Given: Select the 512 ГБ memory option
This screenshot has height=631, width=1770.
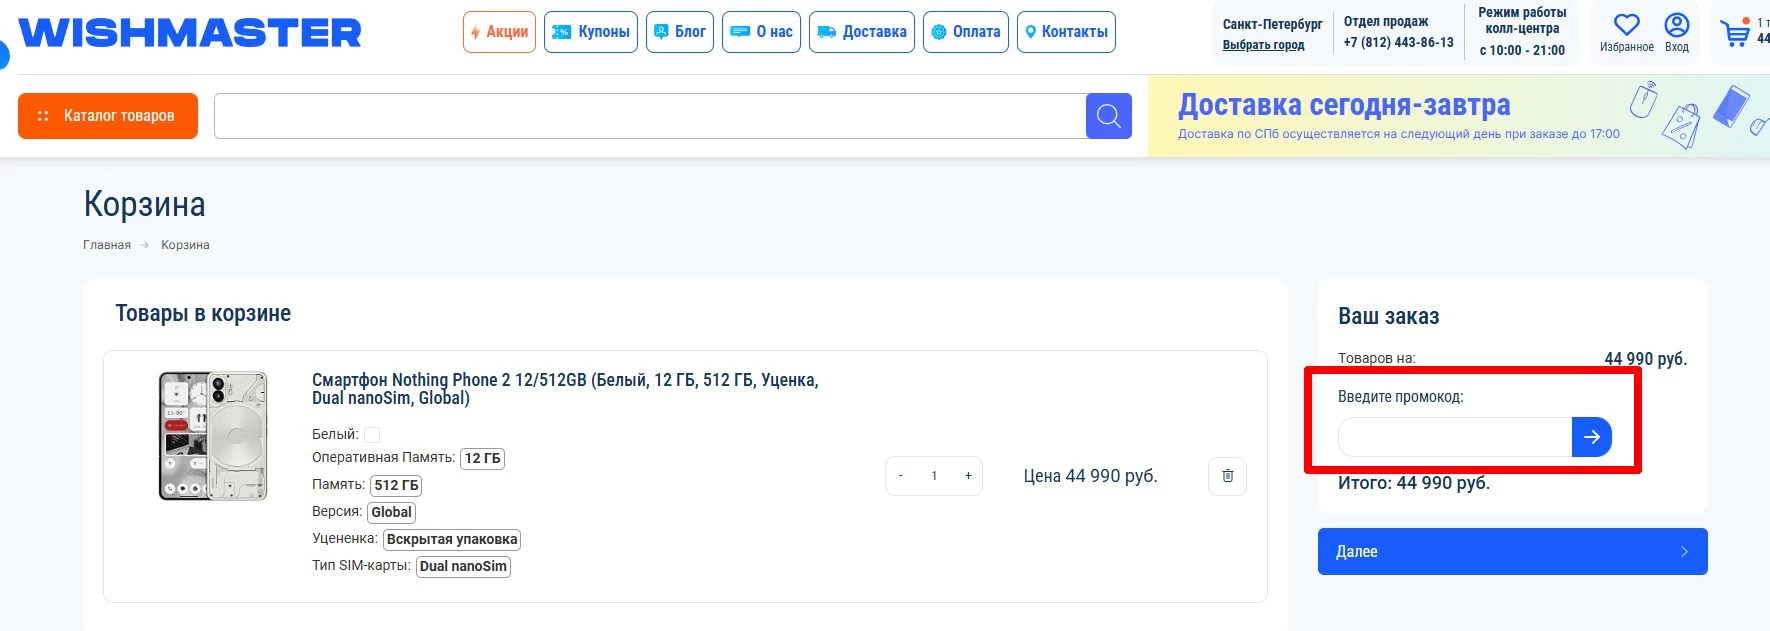Looking at the screenshot, I should 396,485.
